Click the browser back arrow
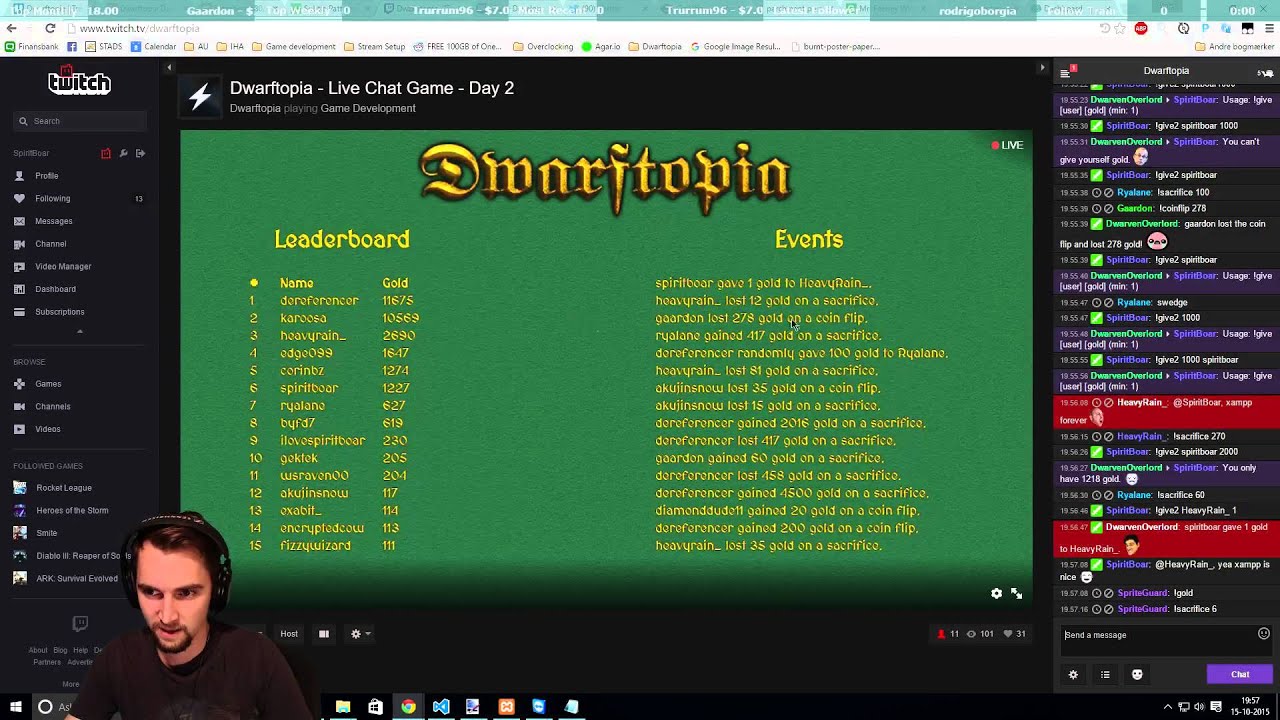This screenshot has height=720, width=1280. pyautogui.click(x=11, y=28)
